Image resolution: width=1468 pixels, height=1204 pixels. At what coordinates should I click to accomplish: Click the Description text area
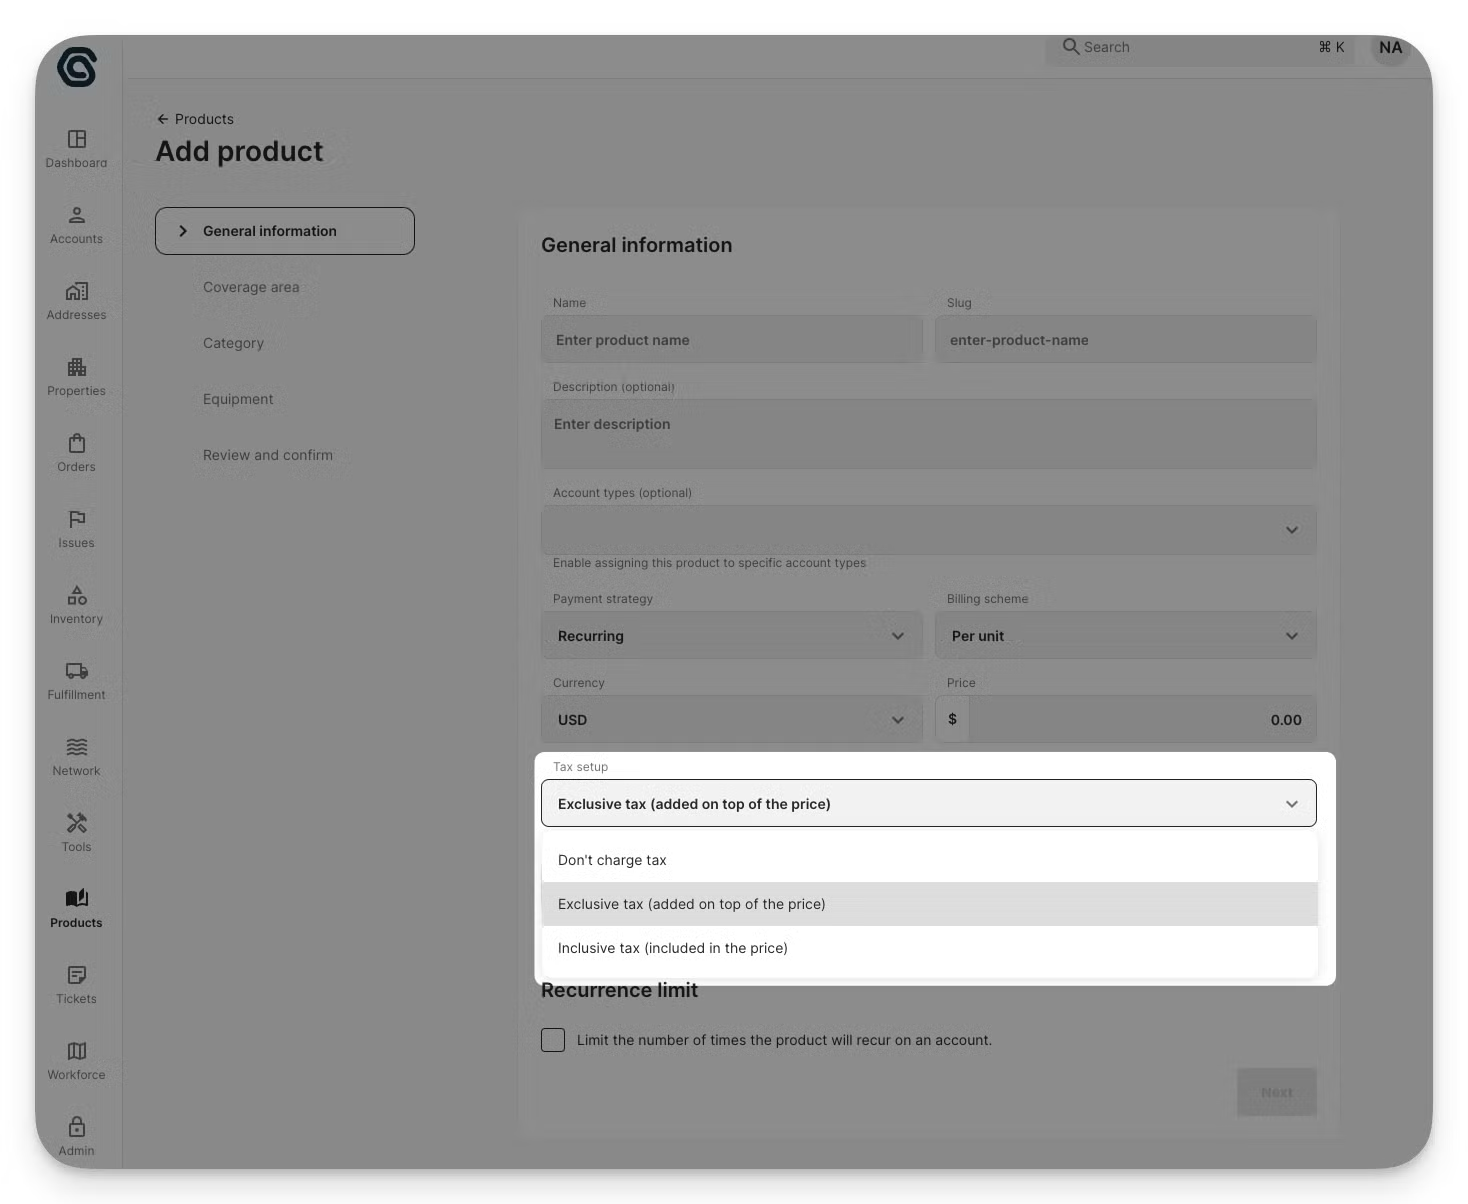pos(929,434)
